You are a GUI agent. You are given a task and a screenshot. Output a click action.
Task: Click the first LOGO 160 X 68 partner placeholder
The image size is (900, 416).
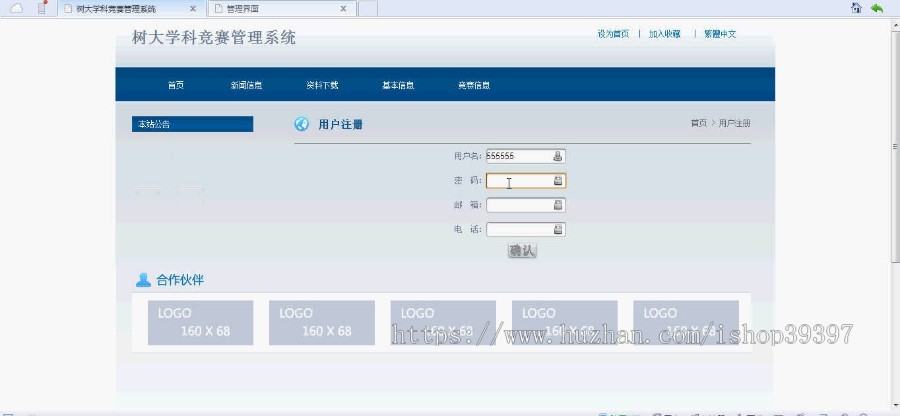click(200, 322)
